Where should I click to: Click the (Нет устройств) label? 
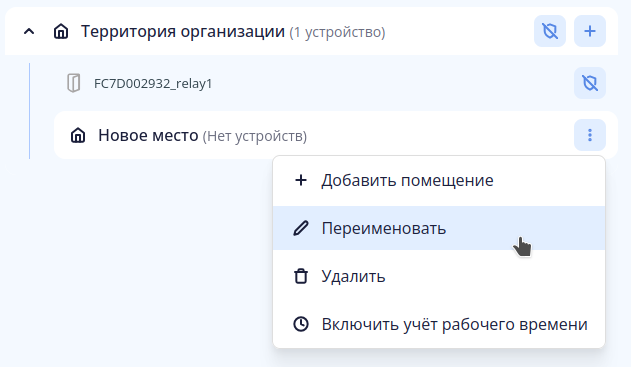coord(255,136)
